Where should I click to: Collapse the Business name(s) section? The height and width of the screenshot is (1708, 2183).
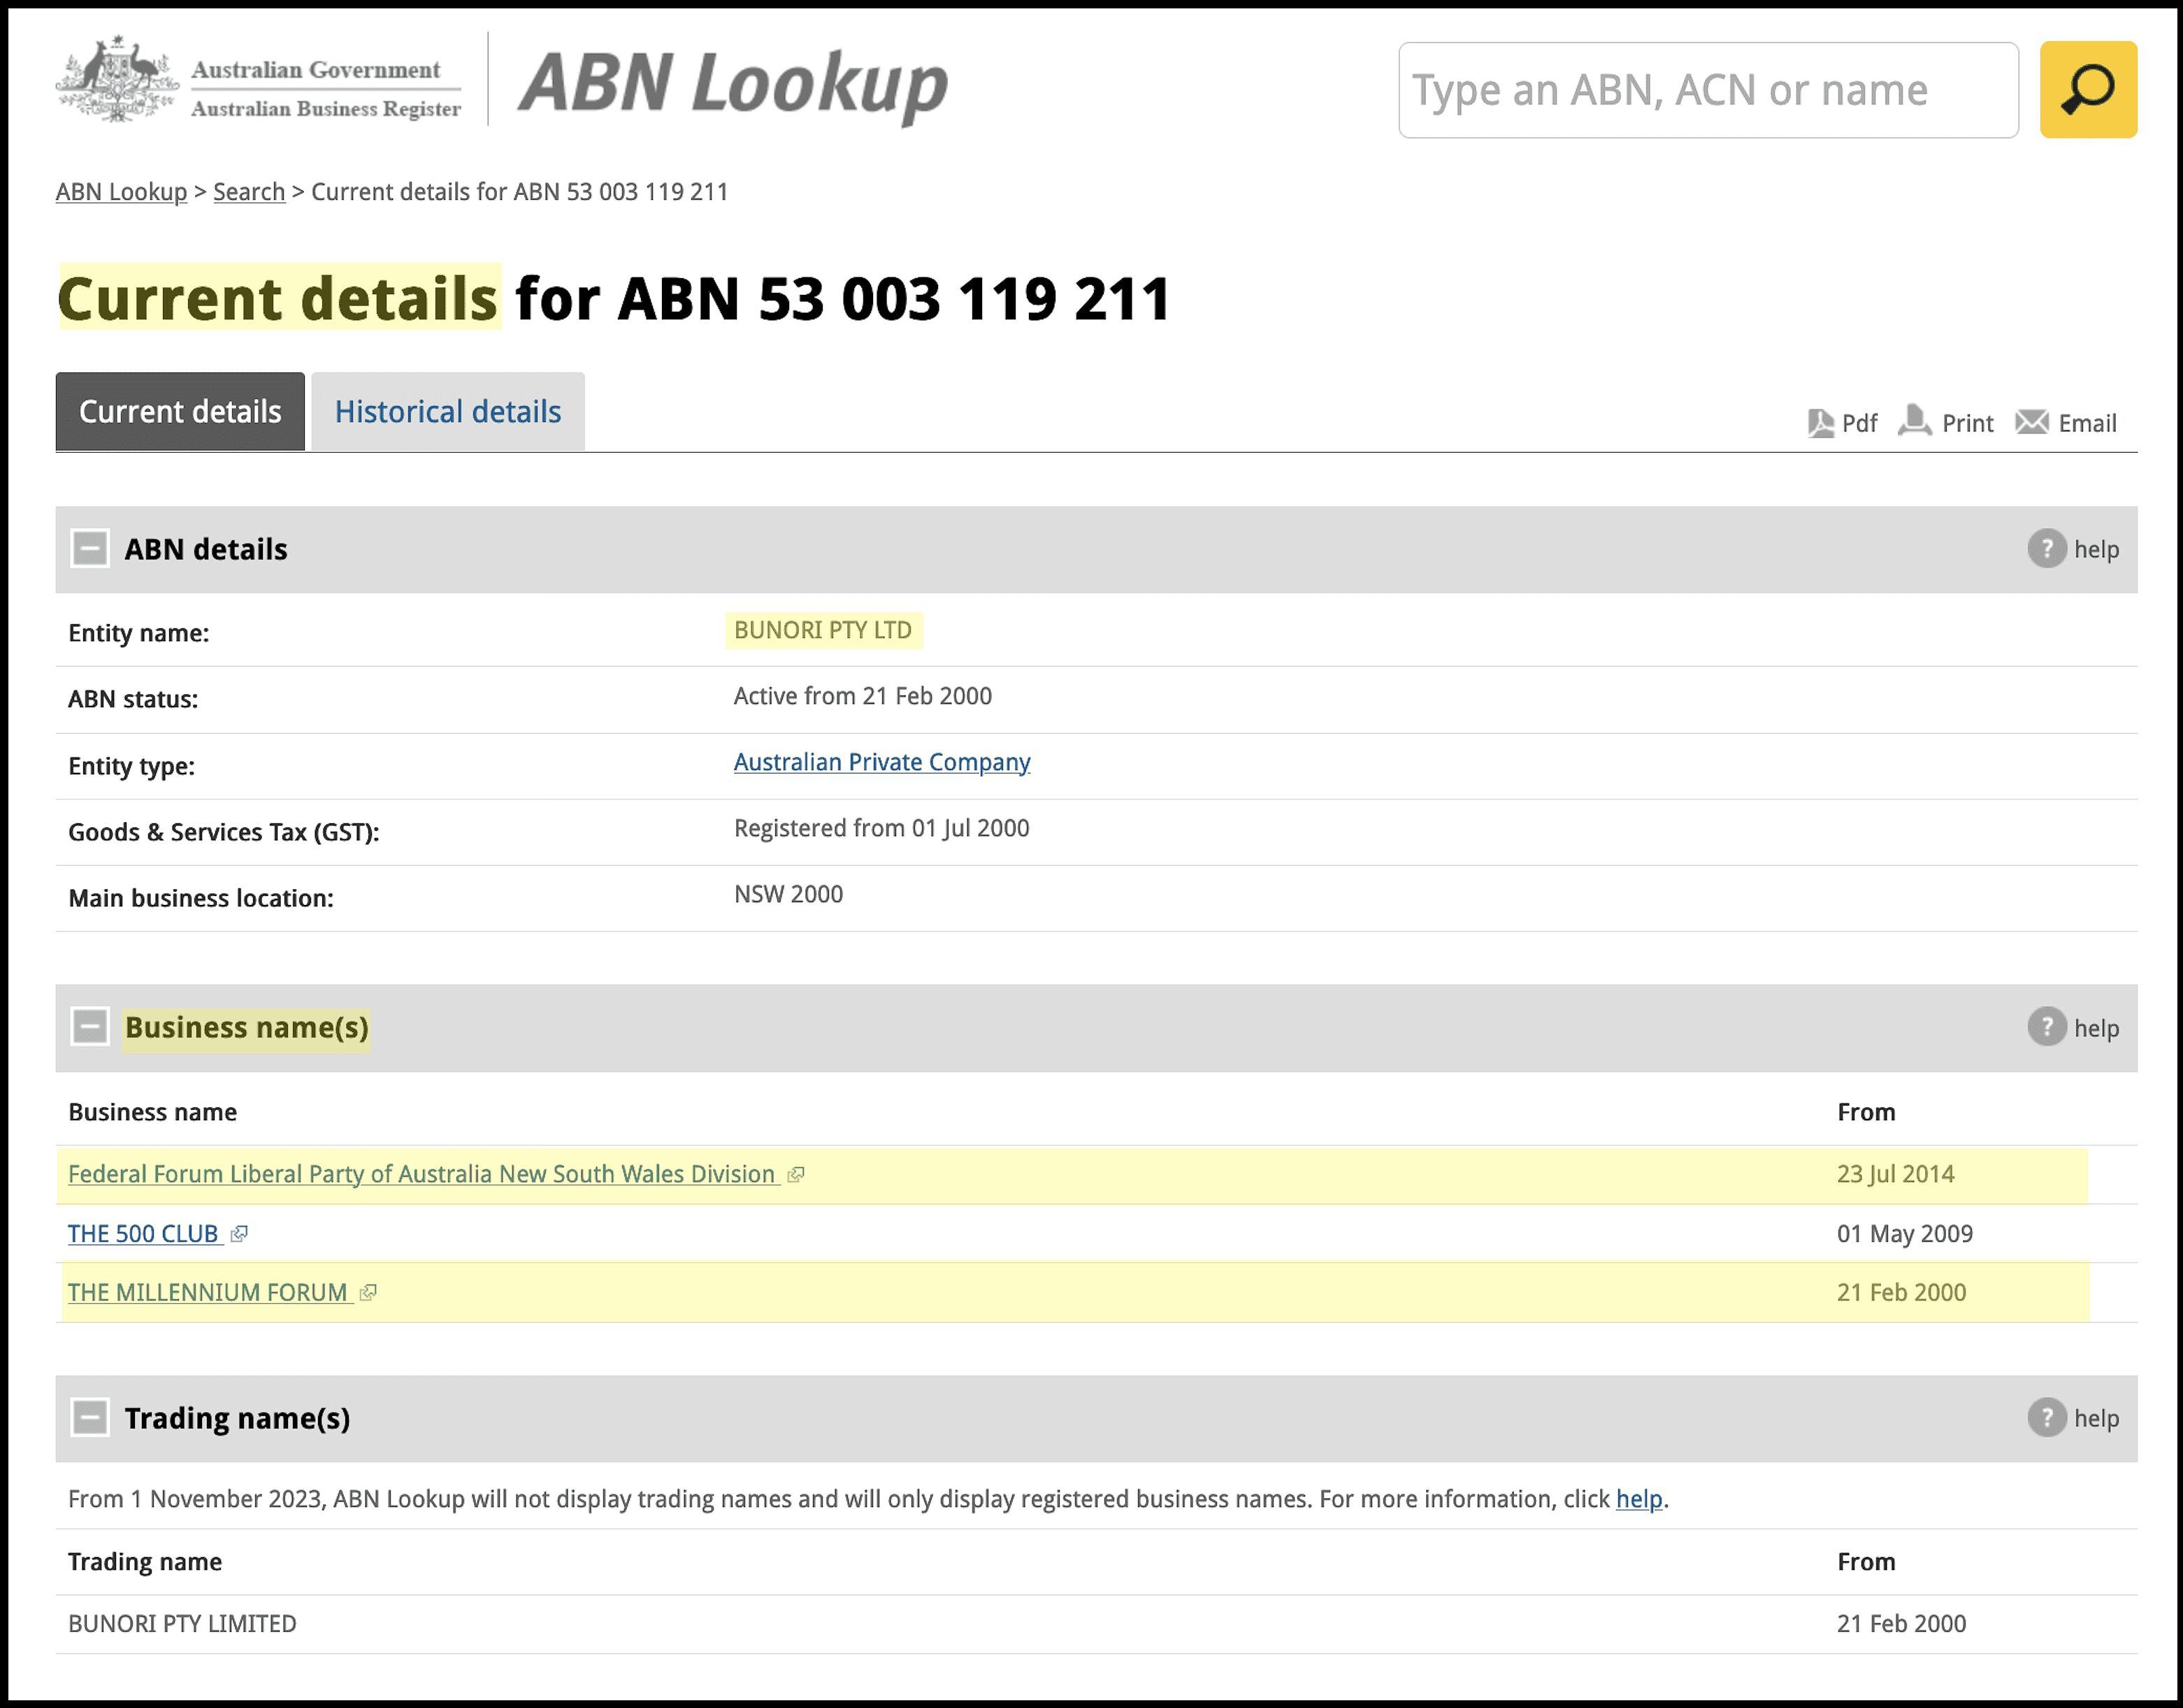click(90, 1027)
